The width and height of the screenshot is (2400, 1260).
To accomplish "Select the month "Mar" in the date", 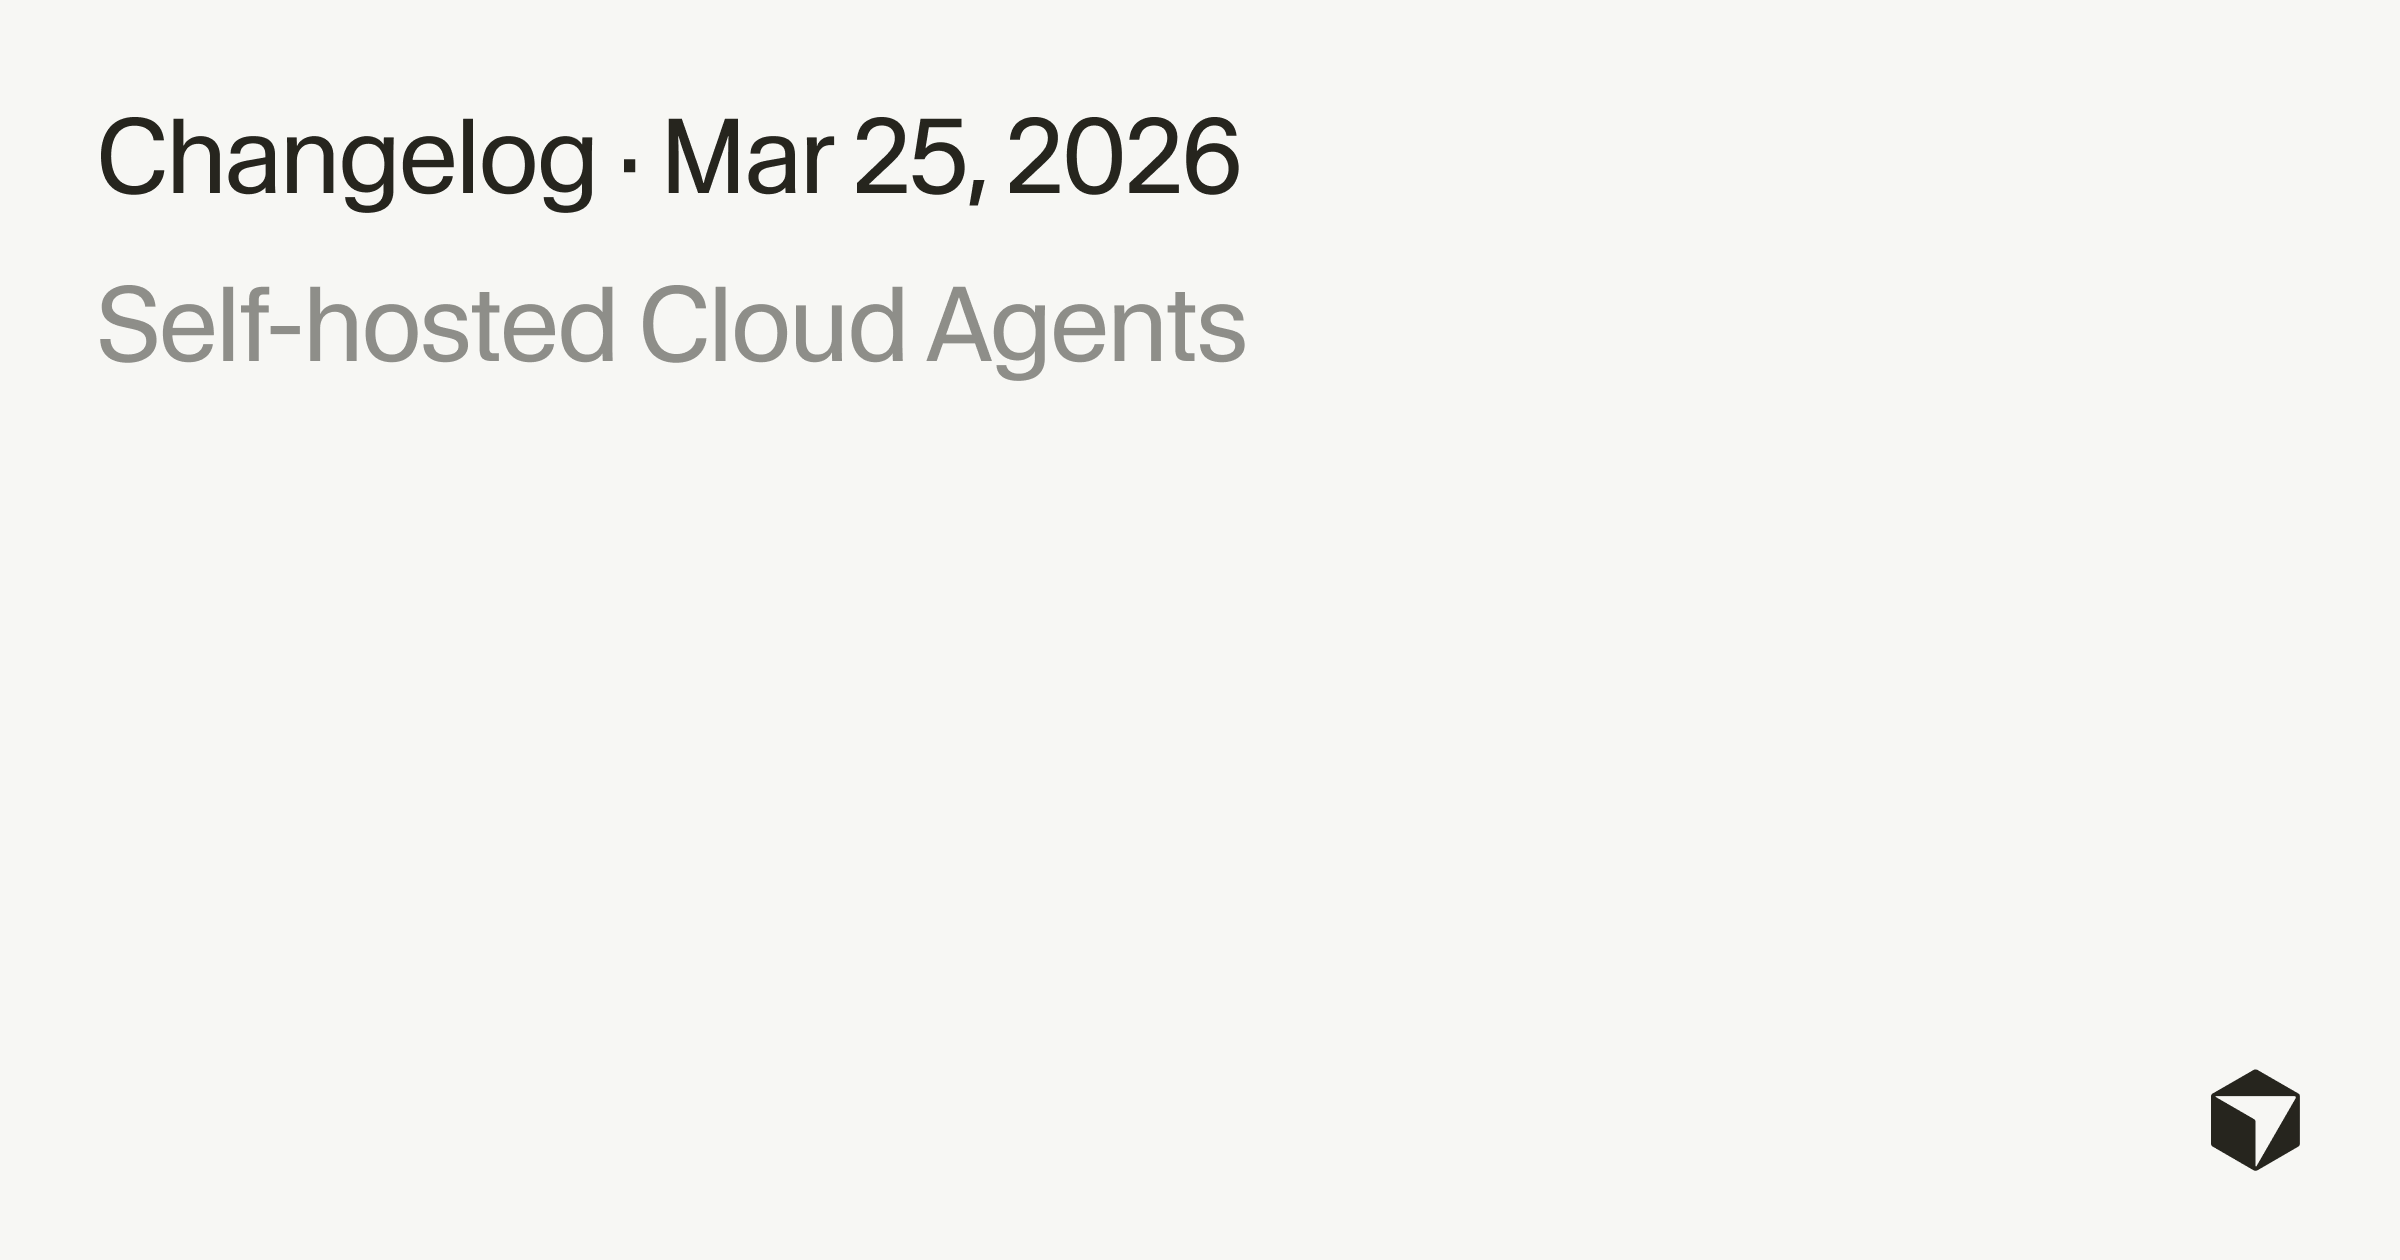I will coord(748,158).
